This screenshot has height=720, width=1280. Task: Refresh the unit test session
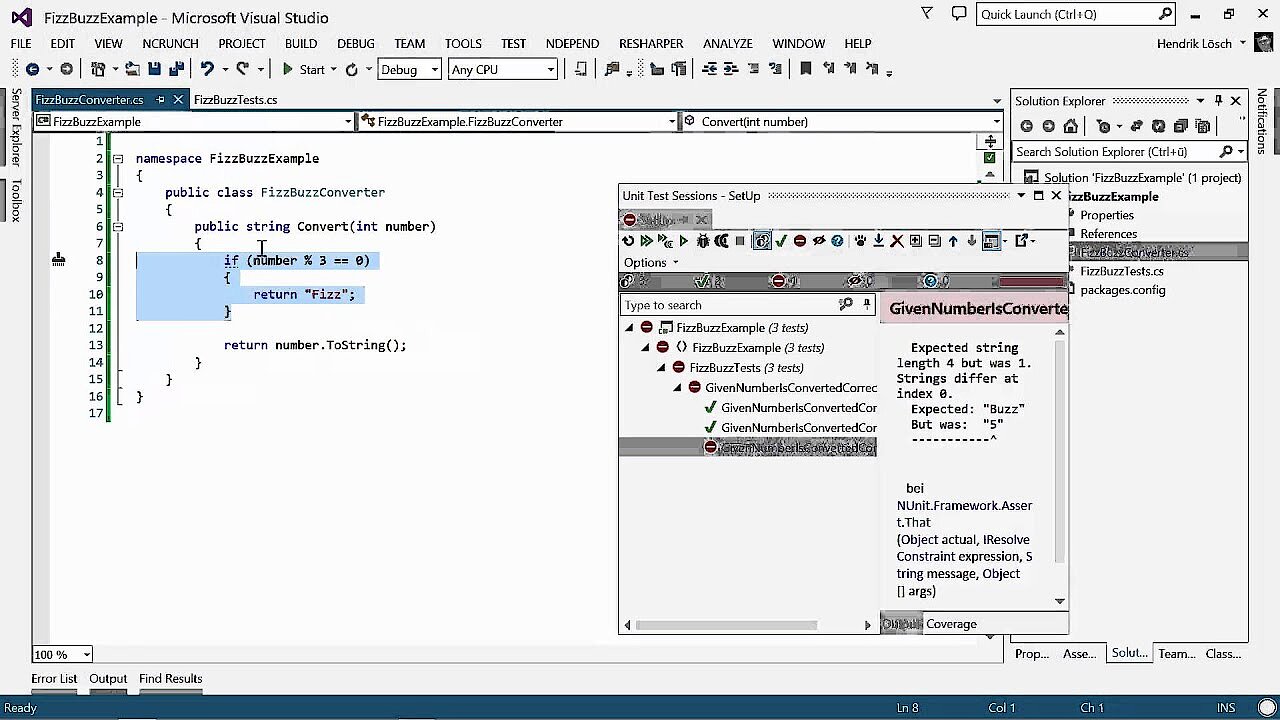(x=628, y=241)
